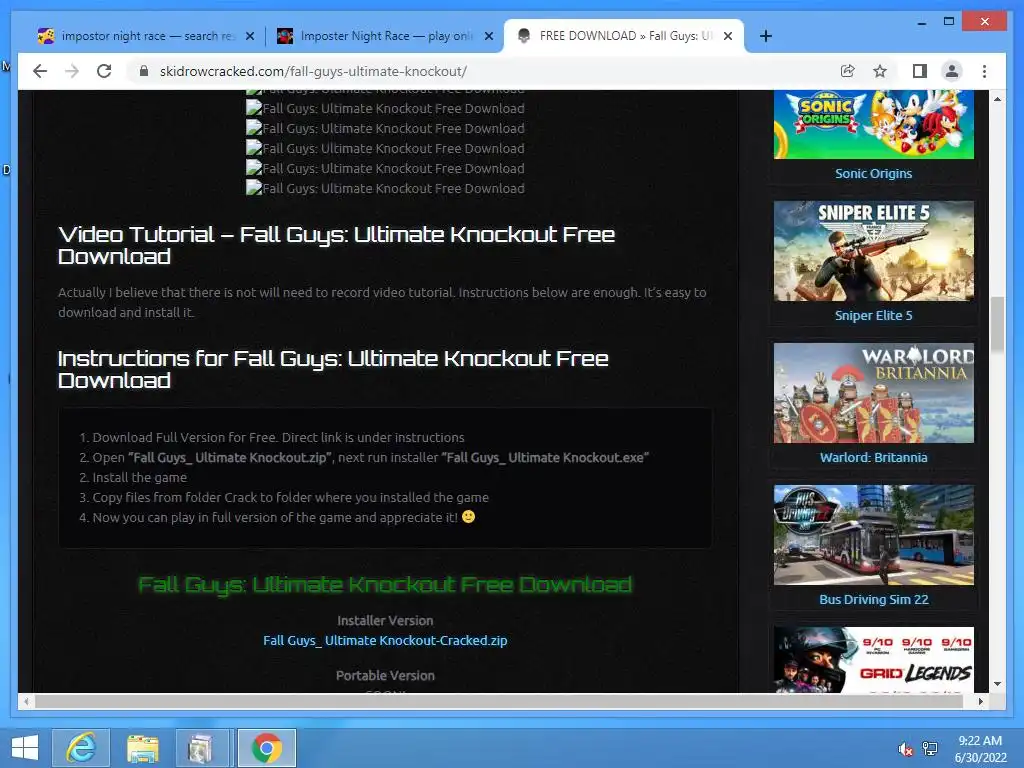Click the Bus Driving Sim 22 image
The width and height of the screenshot is (1024, 768).
click(874, 535)
